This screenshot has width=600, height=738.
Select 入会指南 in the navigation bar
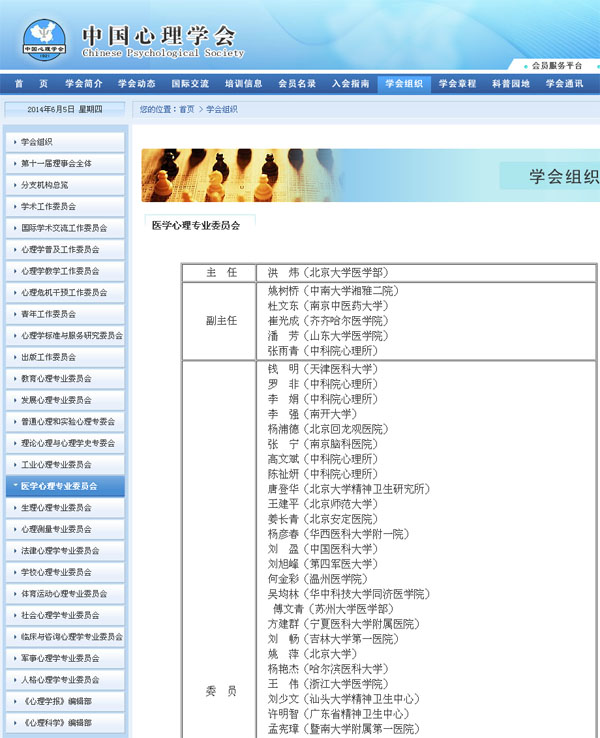pos(350,84)
